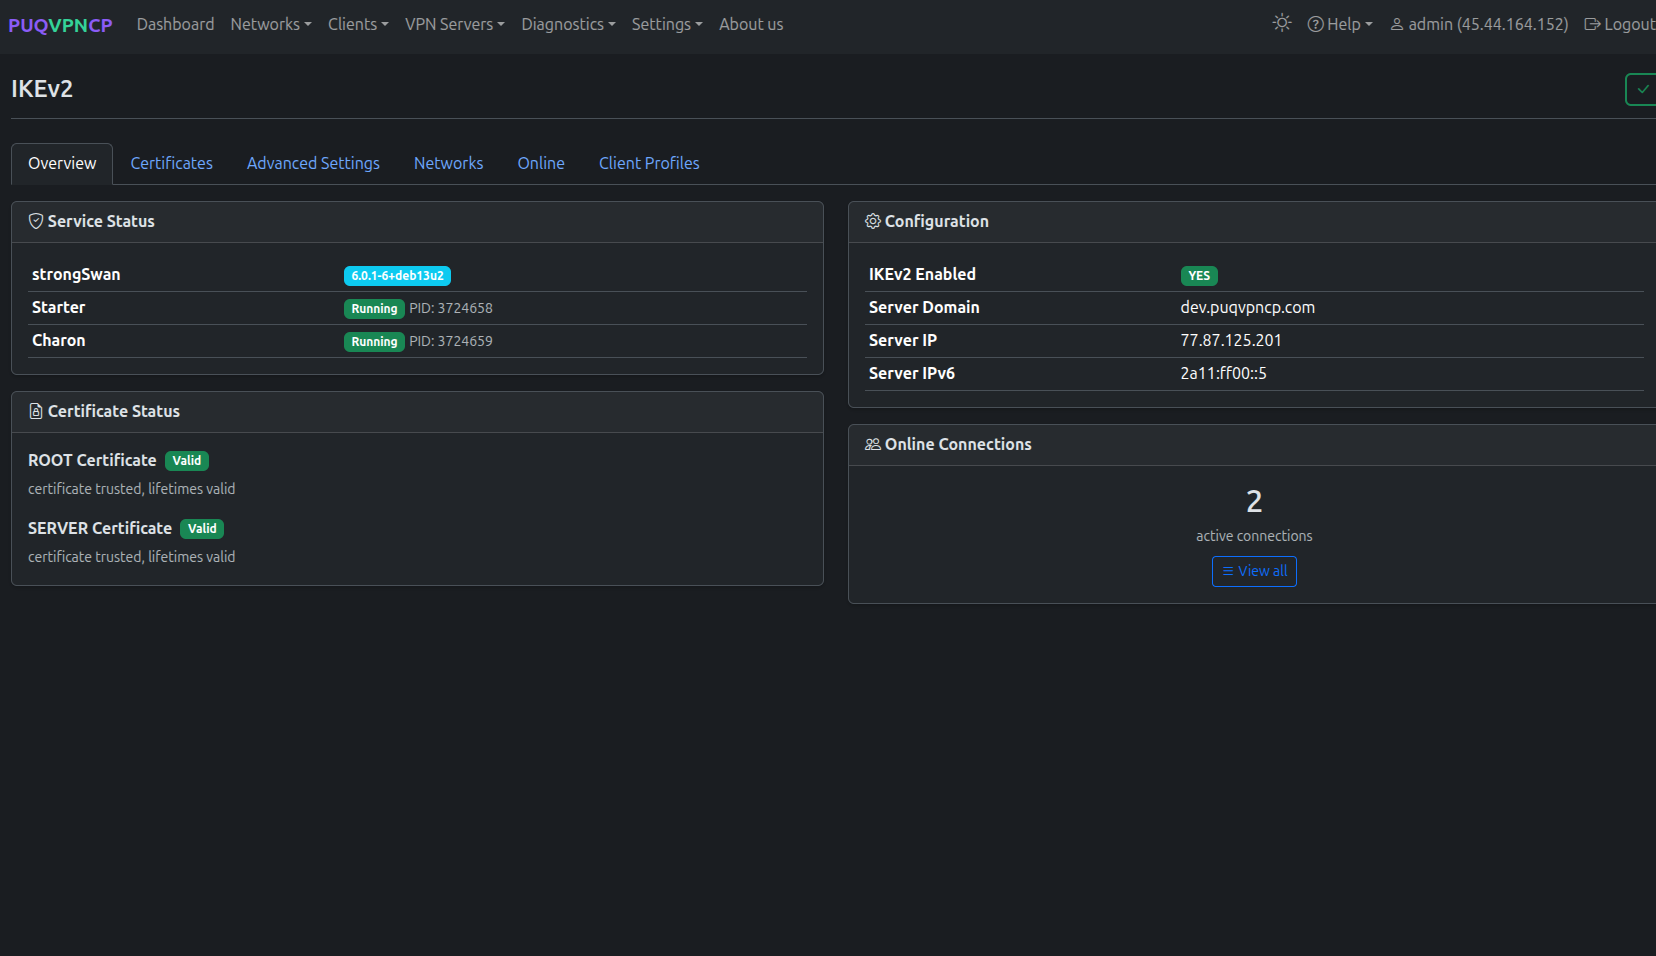Click the PUQVPNCP logo
The image size is (1656, 956).
(60, 25)
